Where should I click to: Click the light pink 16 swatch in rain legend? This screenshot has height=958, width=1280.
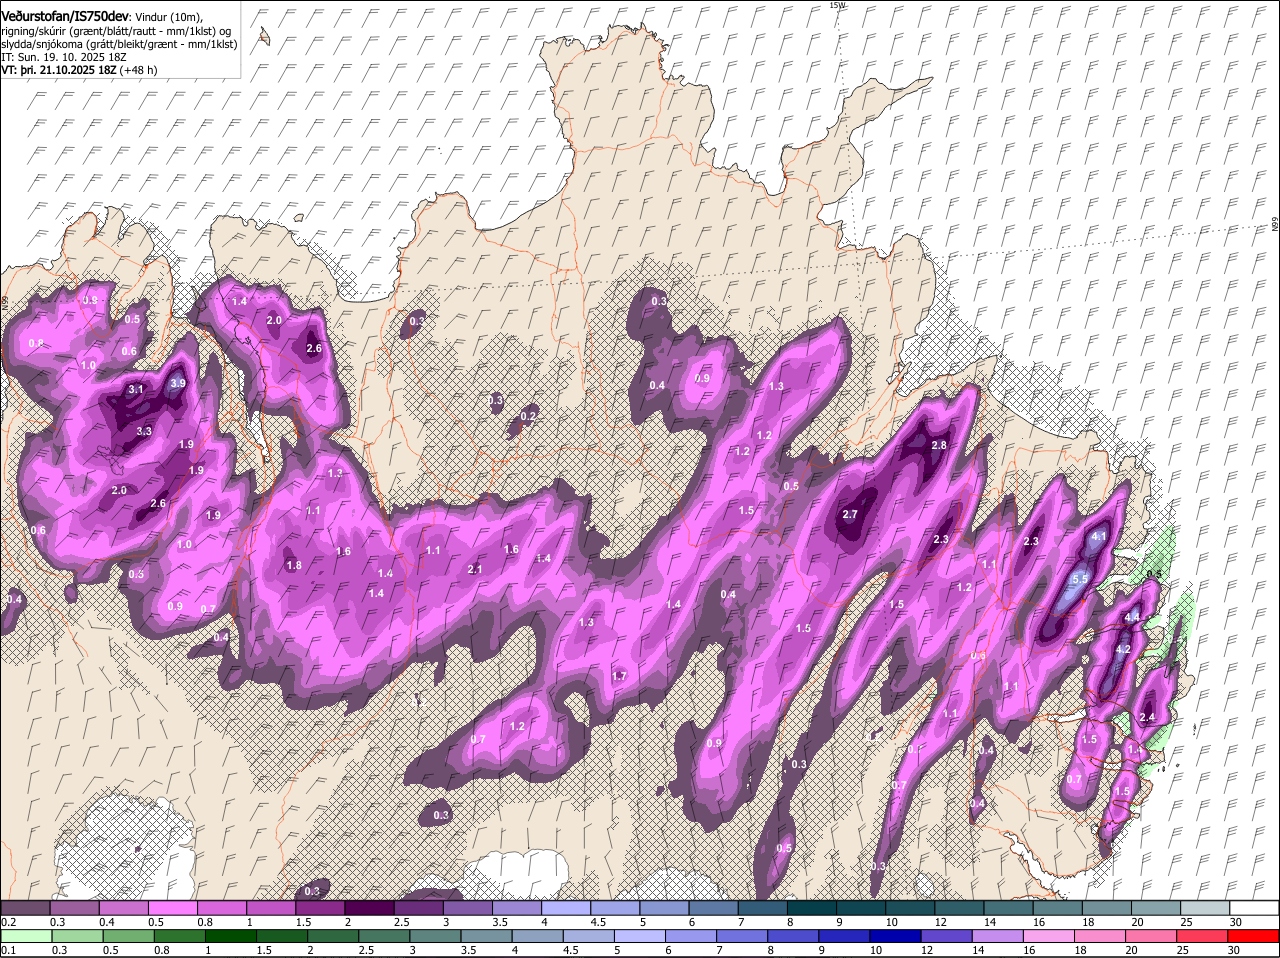click(x=1049, y=936)
